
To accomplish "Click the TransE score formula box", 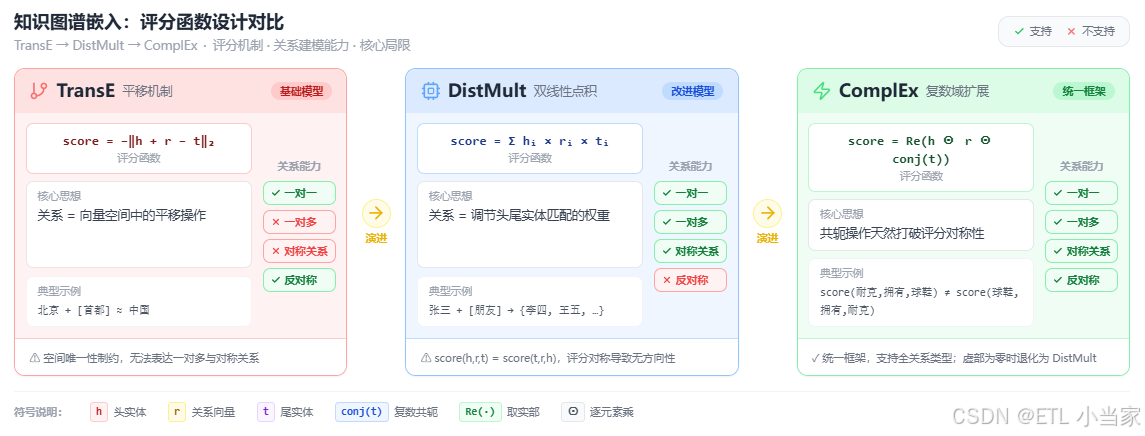I will point(139,148).
